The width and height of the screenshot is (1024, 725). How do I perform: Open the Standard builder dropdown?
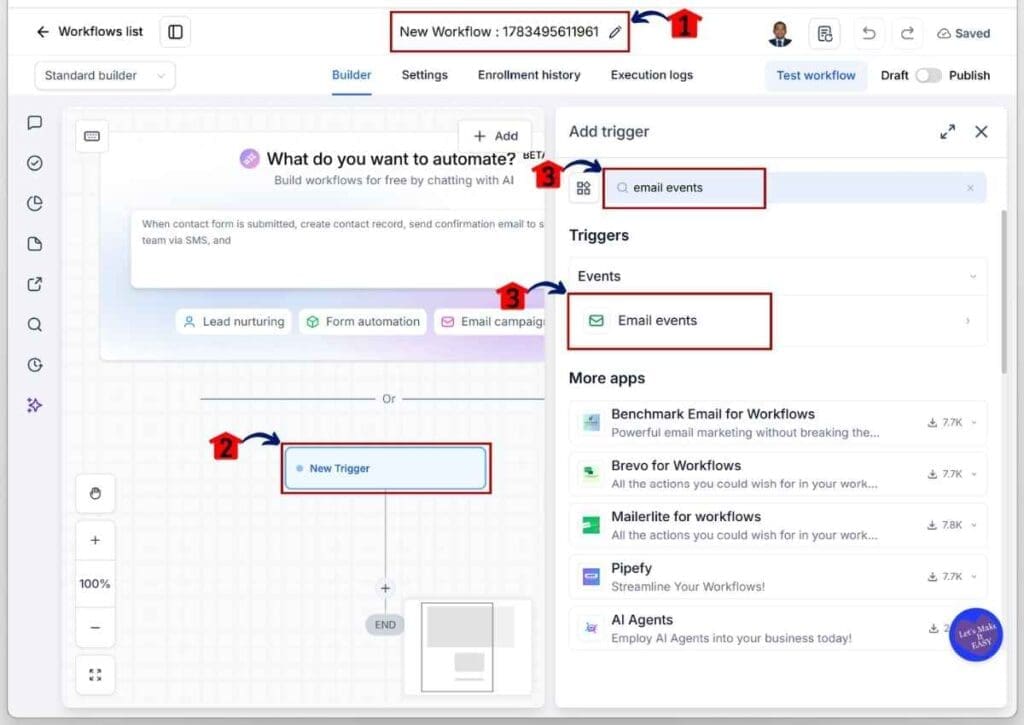(104, 76)
